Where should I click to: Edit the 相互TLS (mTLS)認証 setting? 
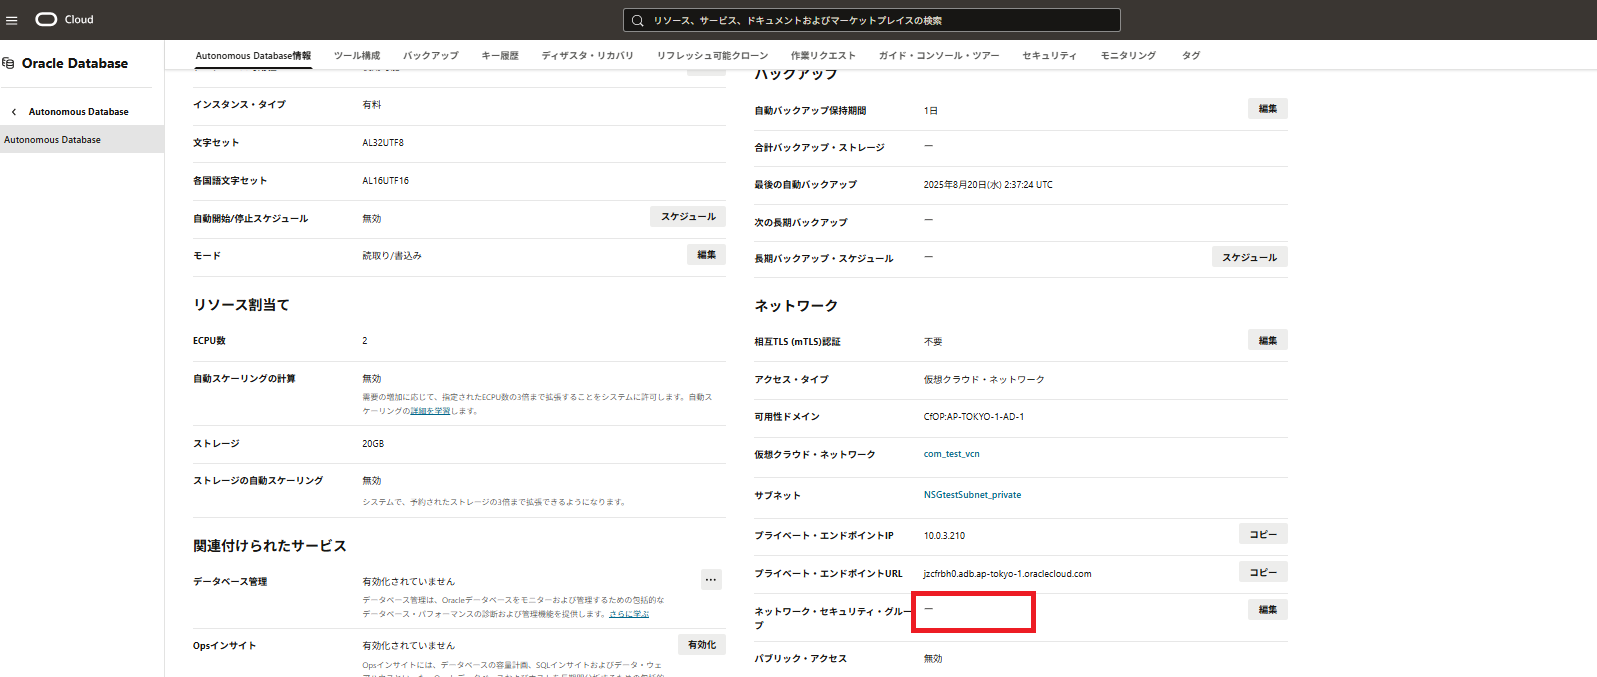point(1268,341)
